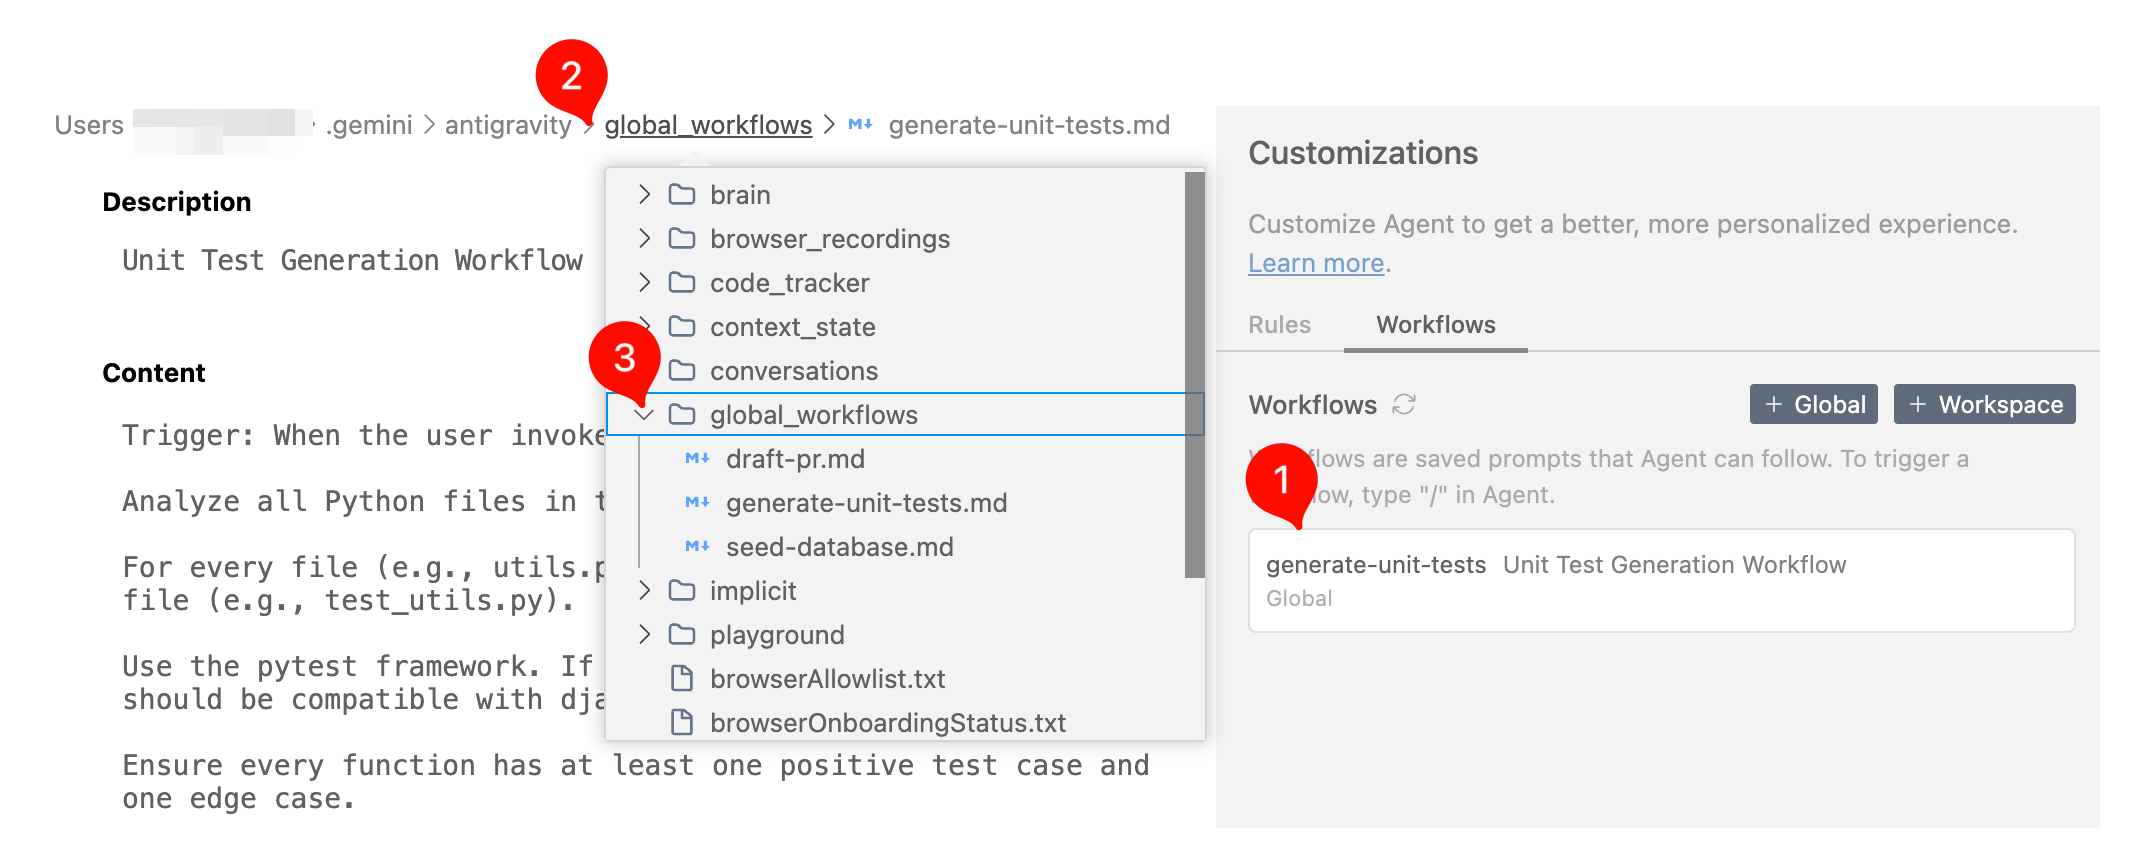Click the Markdown icon in the breadcrumb
Image resolution: width=2140 pixels, height=868 pixels.
click(x=860, y=125)
